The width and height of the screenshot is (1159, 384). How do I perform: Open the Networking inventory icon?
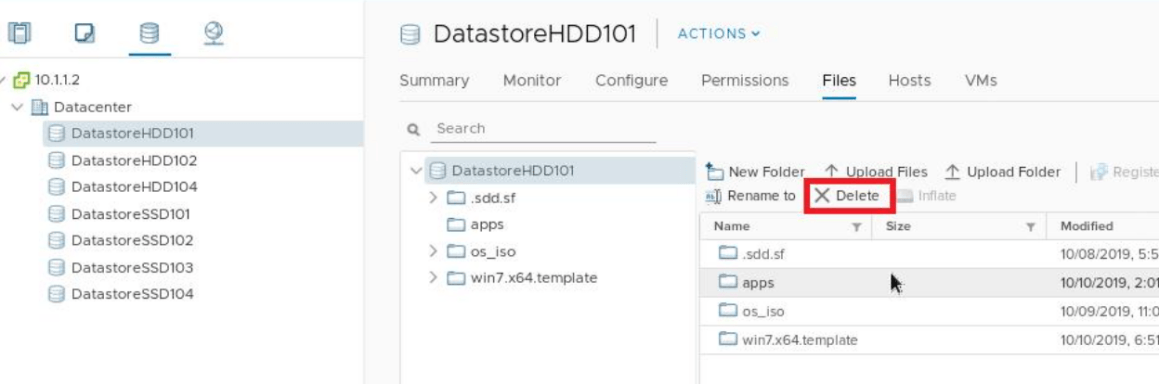pos(214,32)
